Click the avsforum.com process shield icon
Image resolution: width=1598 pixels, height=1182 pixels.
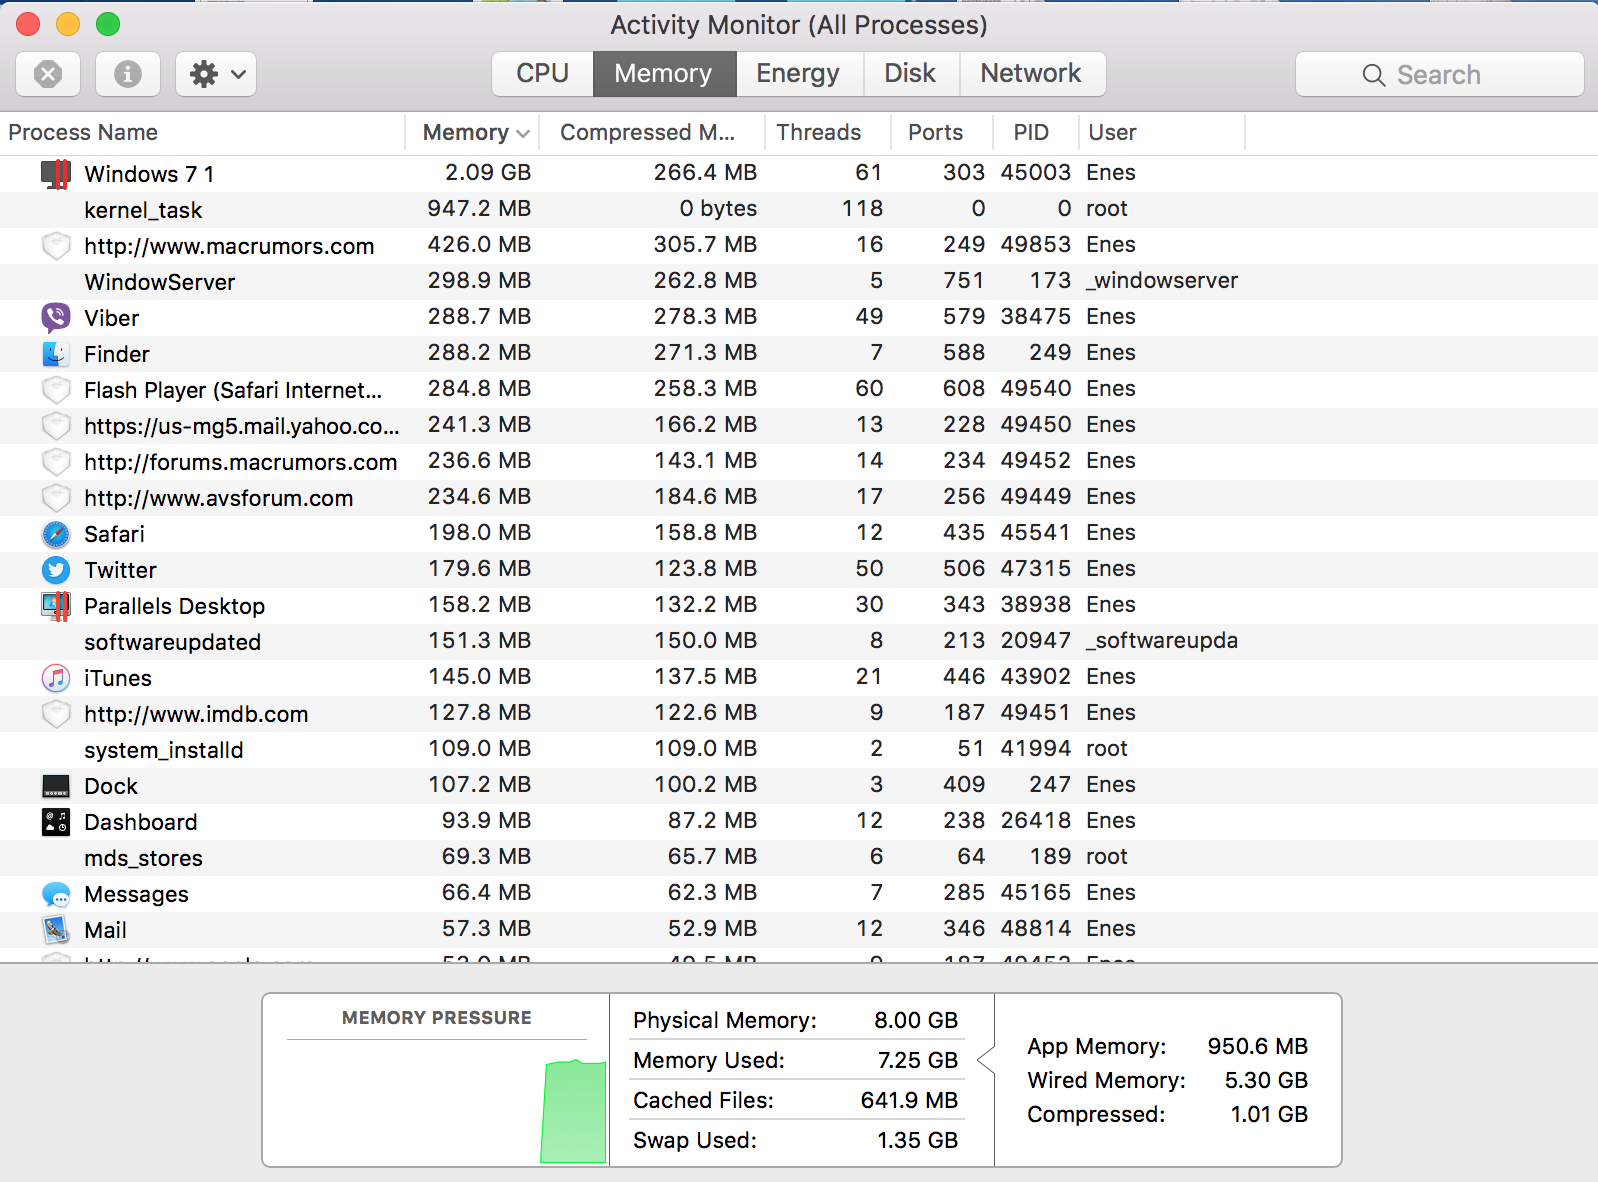click(x=56, y=498)
